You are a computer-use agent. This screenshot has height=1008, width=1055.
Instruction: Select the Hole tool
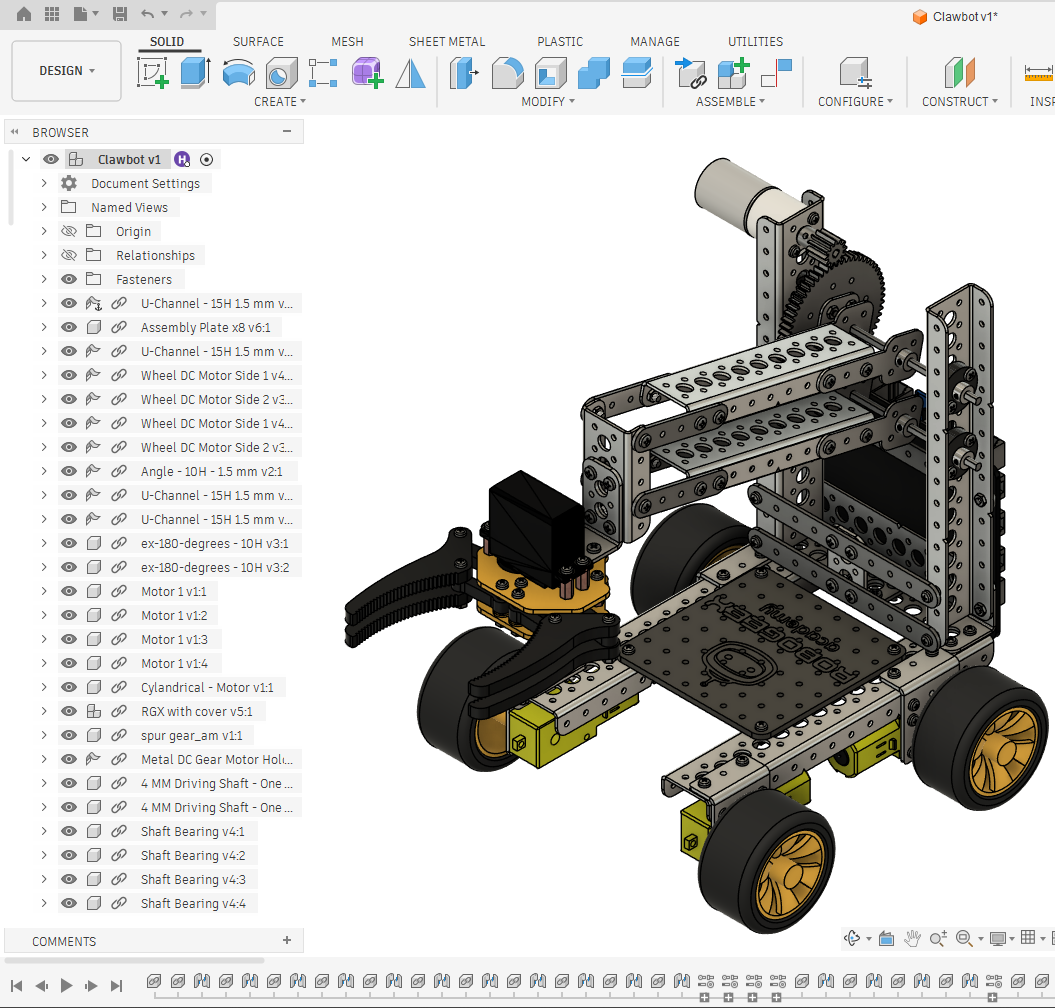[x=281, y=73]
